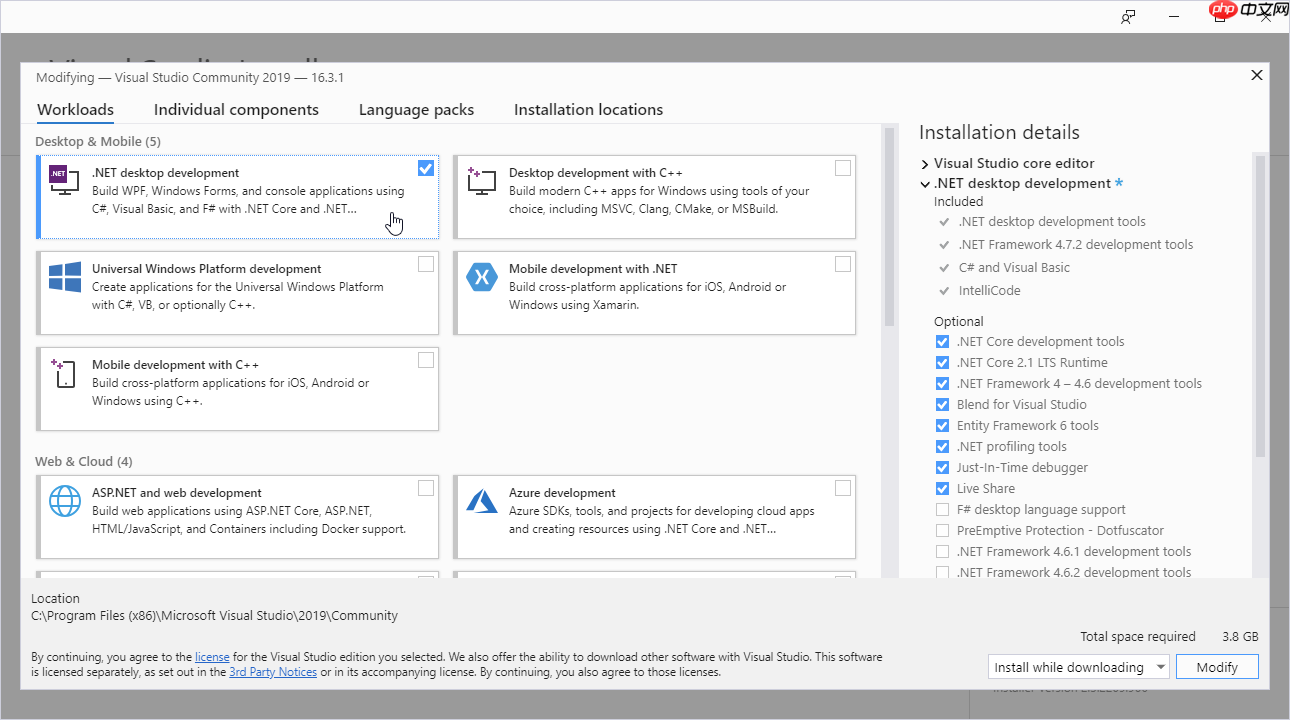
Task: Uncheck .NET Core development tools option
Action: coord(942,342)
